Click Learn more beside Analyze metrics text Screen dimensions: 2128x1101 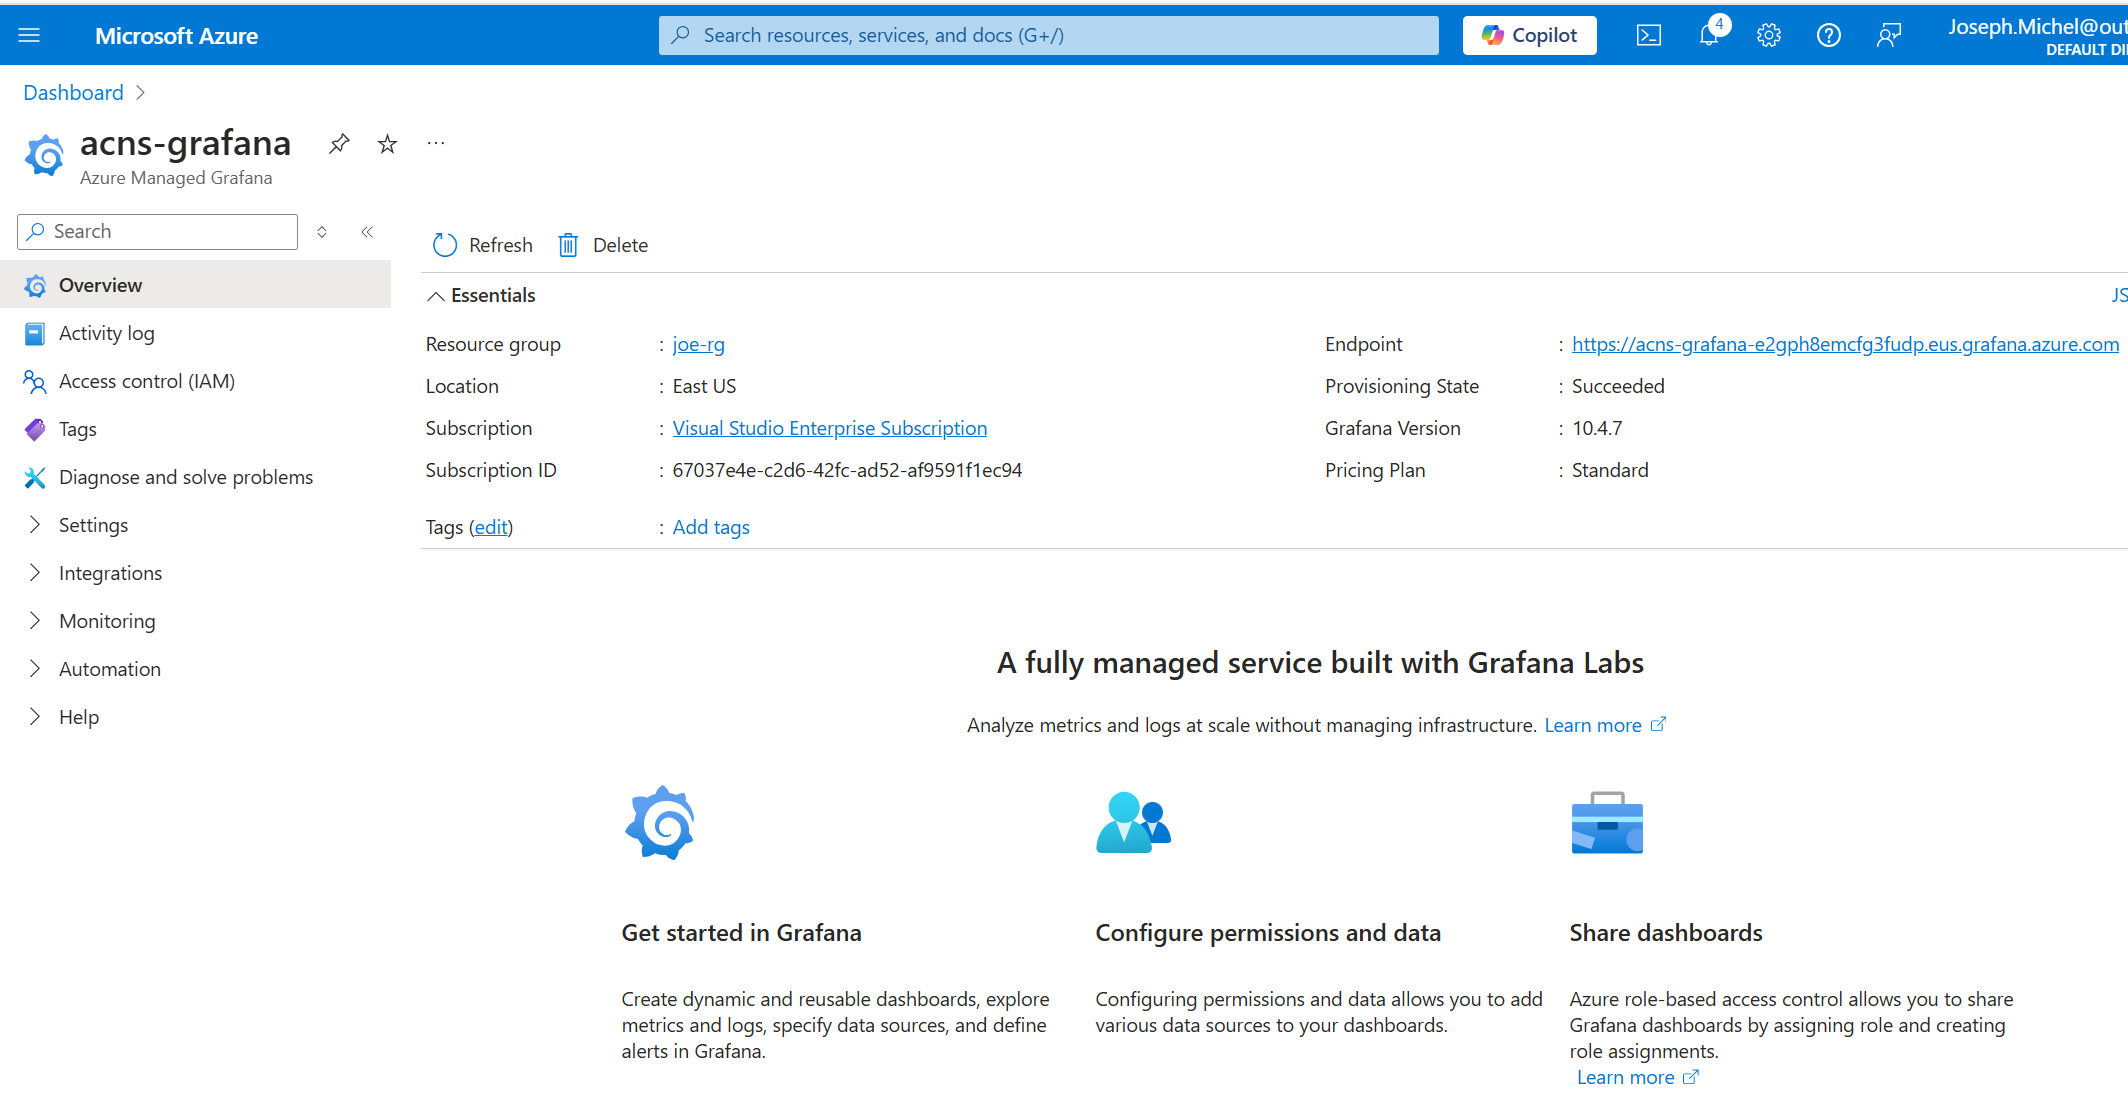tap(1604, 725)
